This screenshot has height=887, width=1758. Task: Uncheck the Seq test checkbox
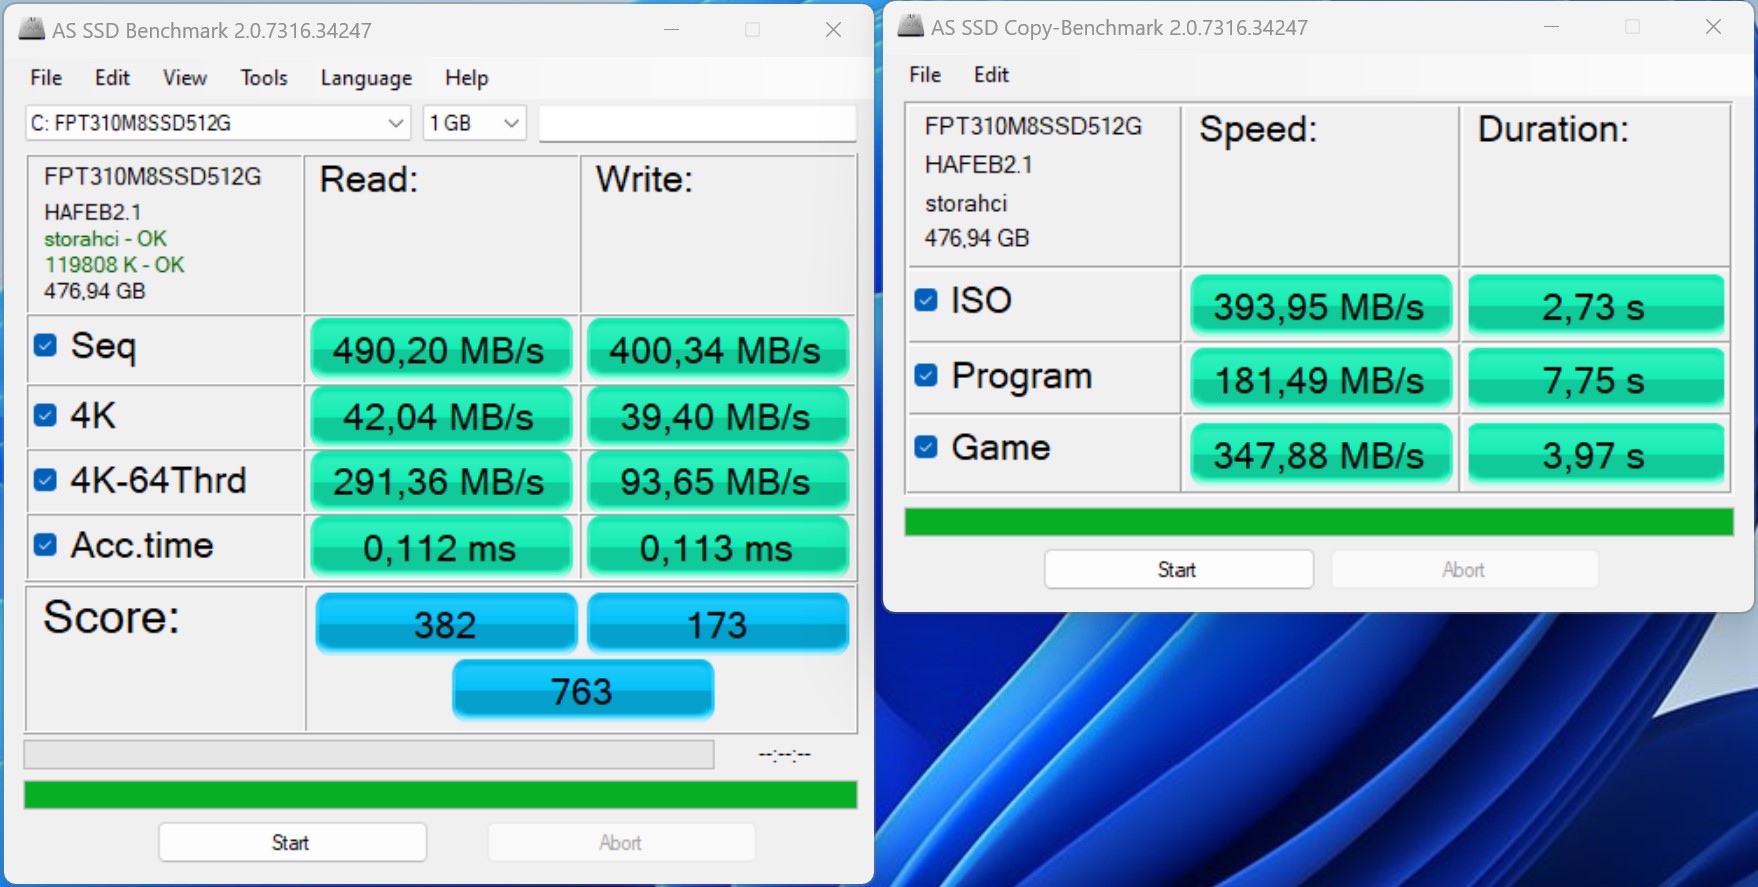[x=45, y=345]
